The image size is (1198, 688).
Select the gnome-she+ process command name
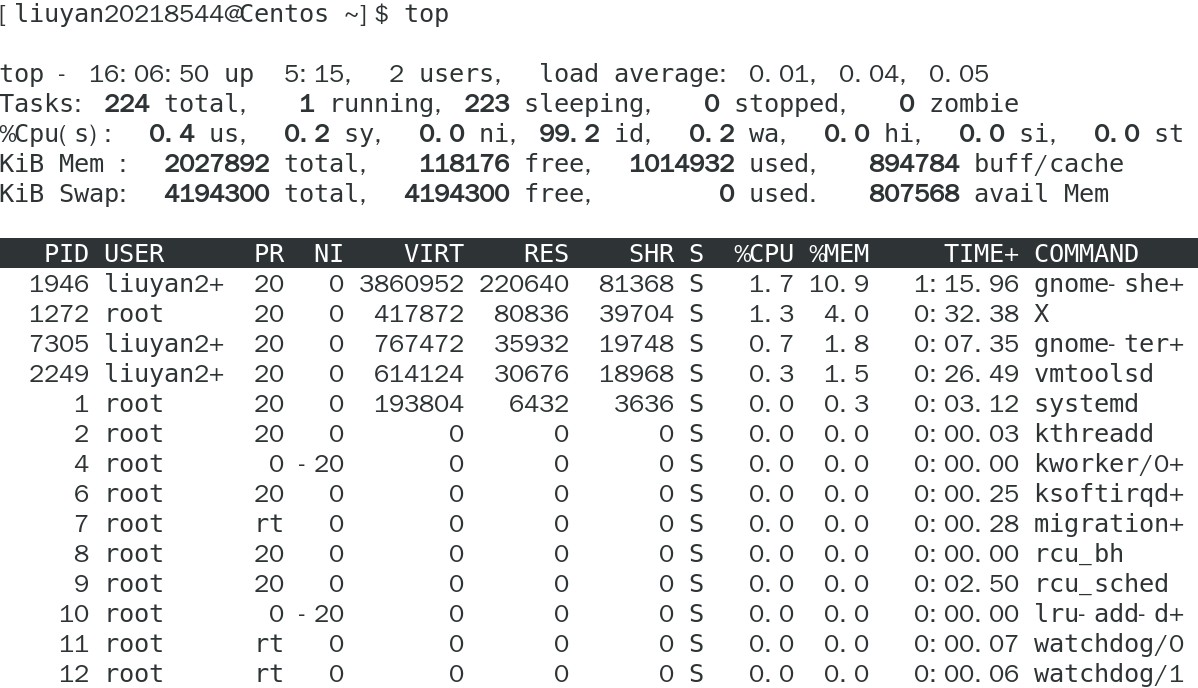(1108, 284)
